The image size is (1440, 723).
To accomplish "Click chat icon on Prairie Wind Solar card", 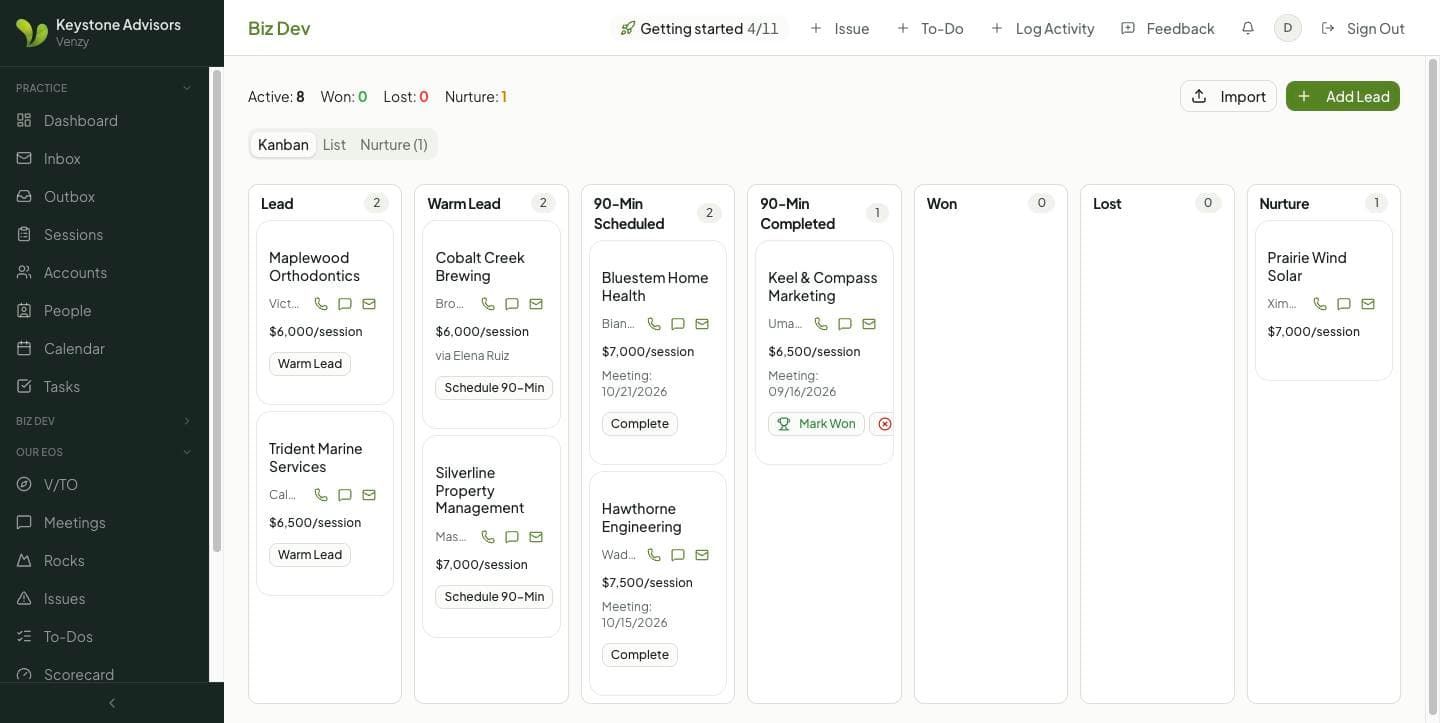I will pos(1344,304).
